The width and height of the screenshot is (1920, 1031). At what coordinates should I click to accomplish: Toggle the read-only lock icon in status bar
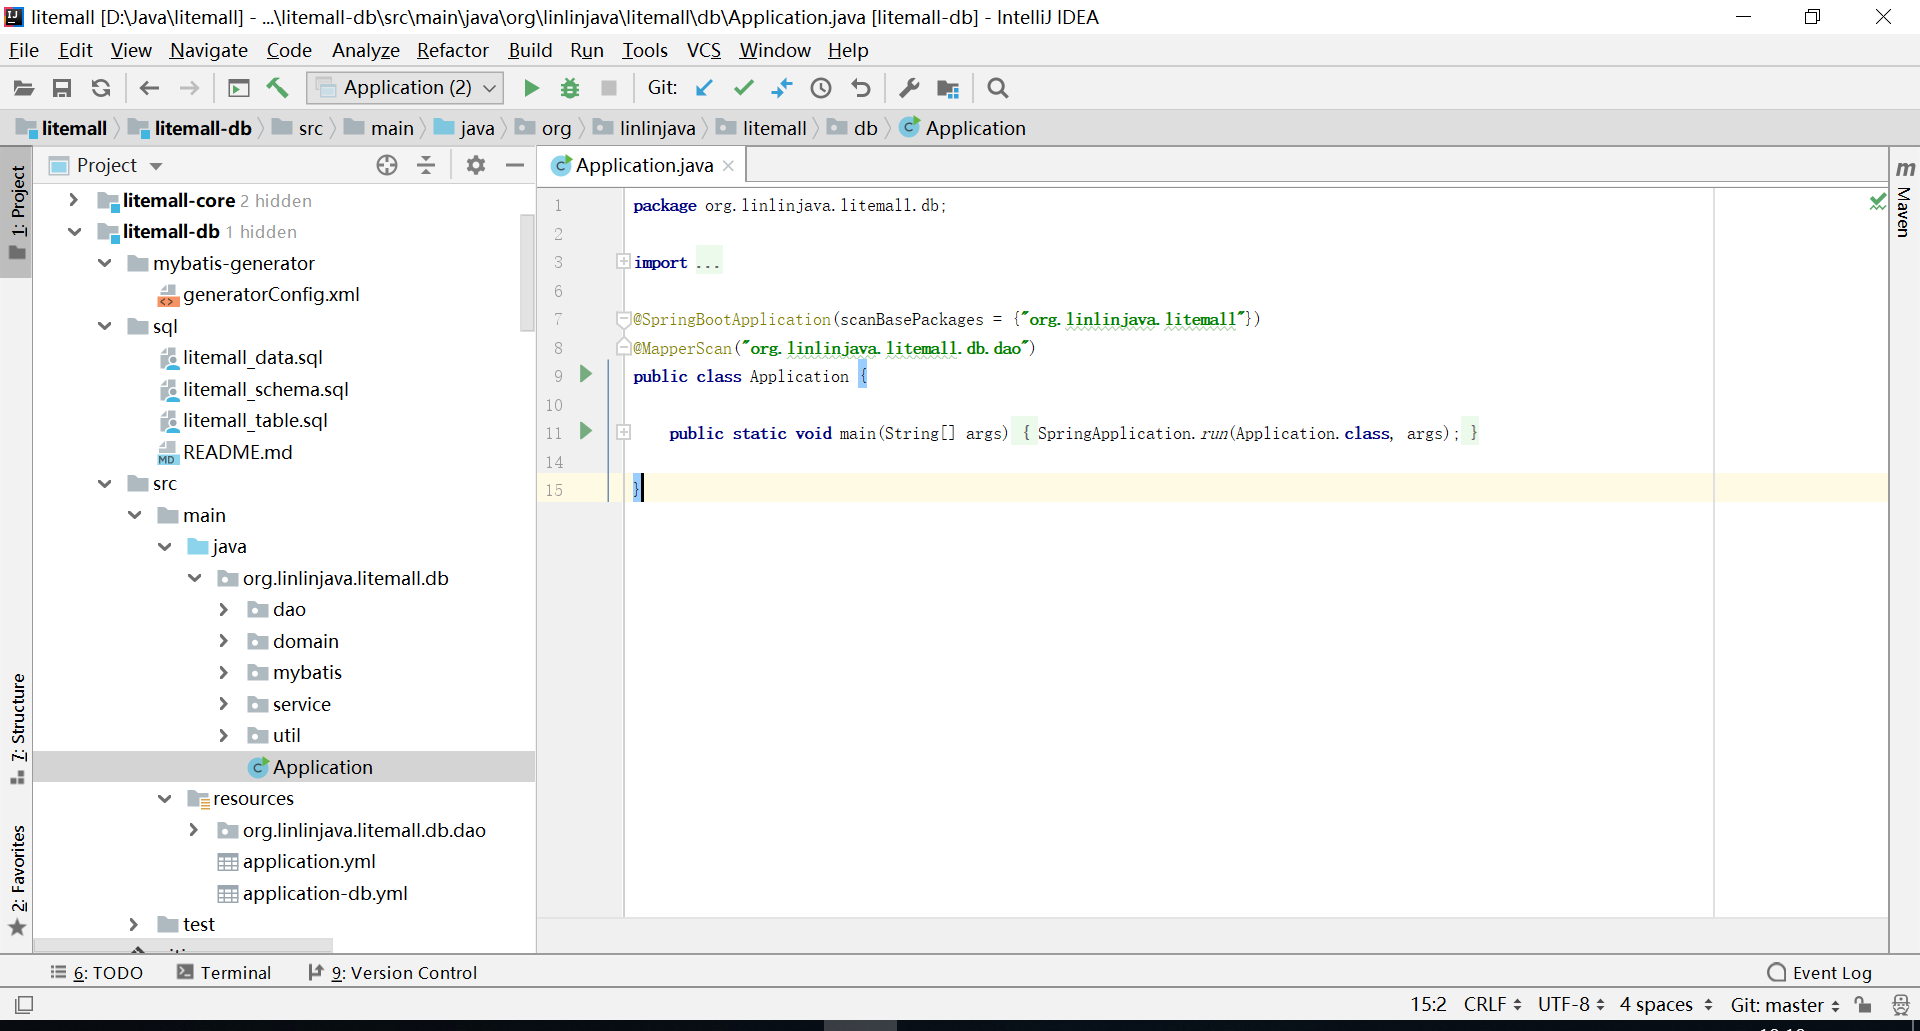click(x=1862, y=1004)
